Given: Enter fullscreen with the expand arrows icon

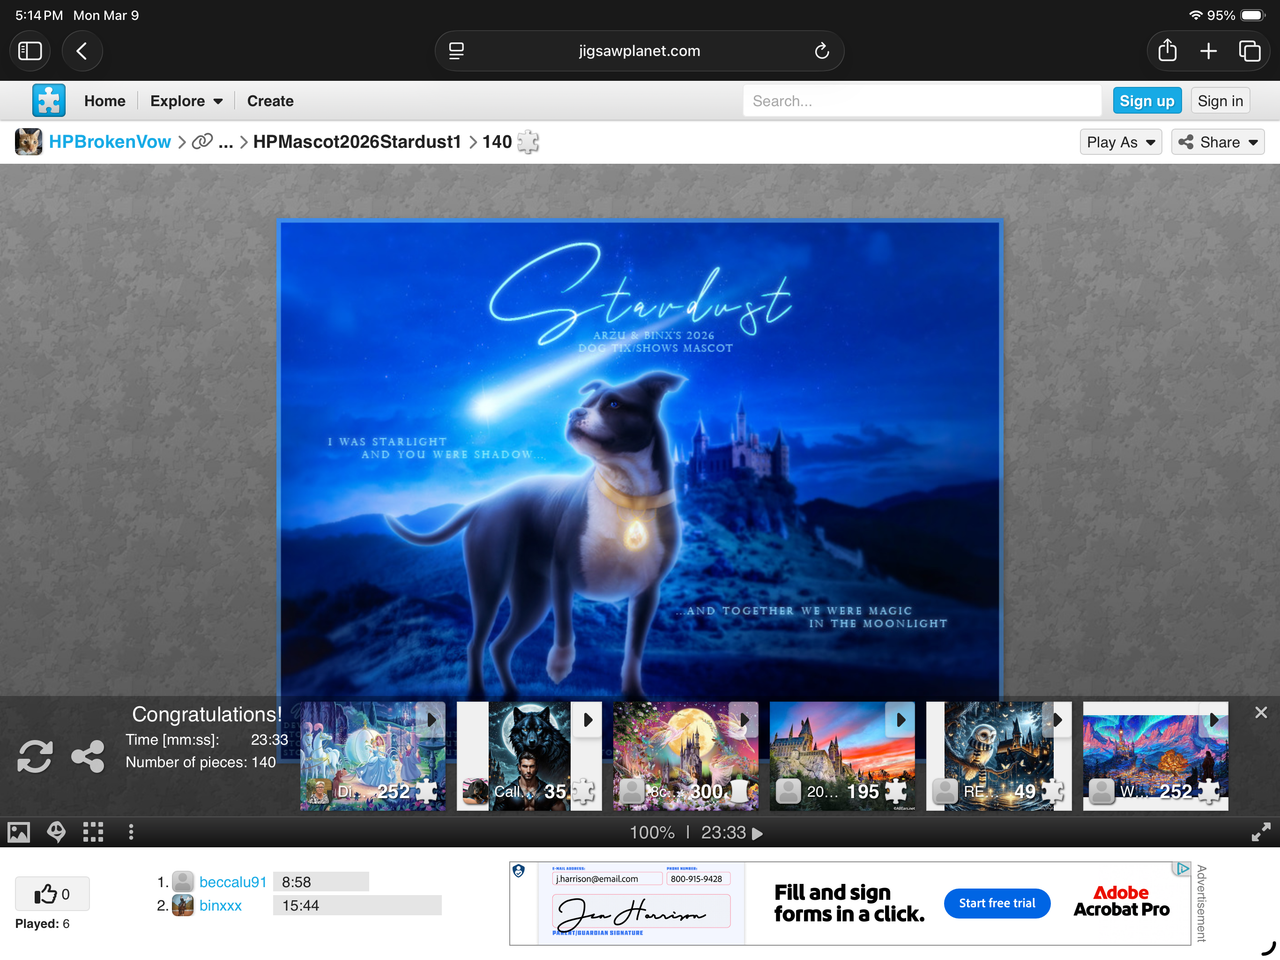Looking at the screenshot, I should (x=1261, y=832).
